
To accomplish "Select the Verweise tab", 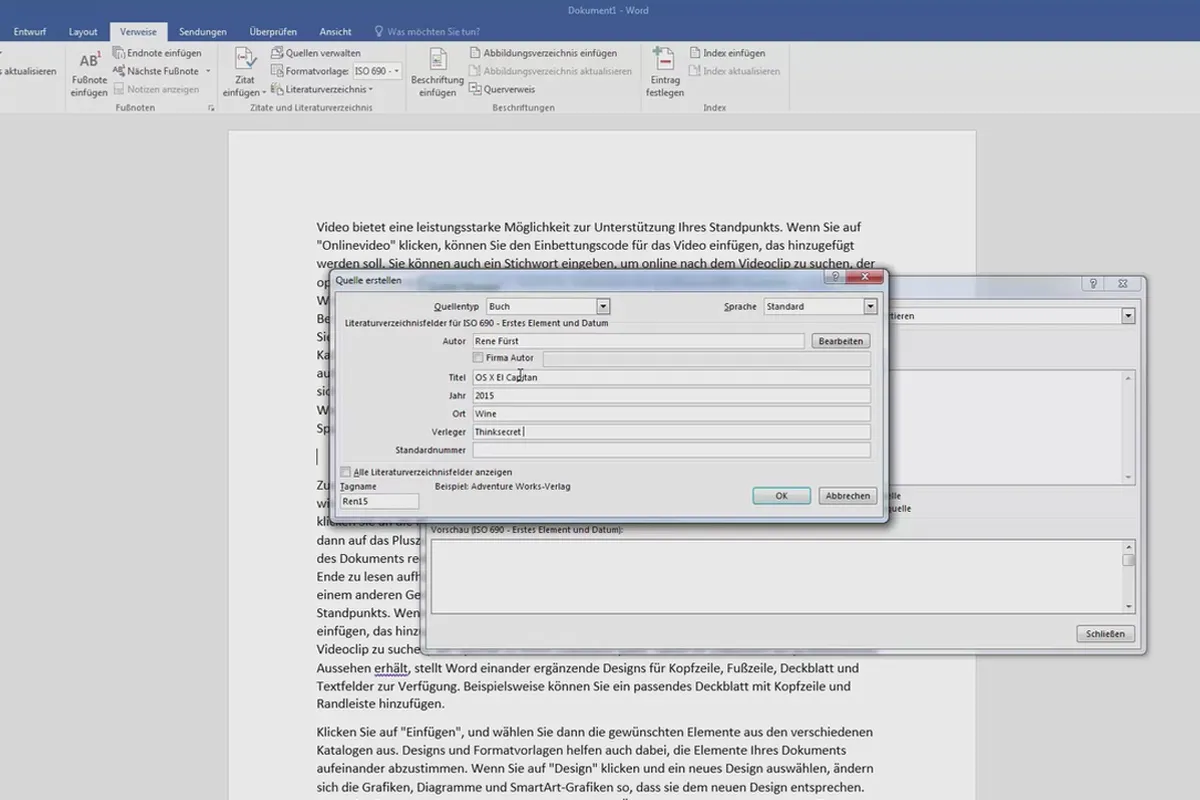I will pos(138,32).
